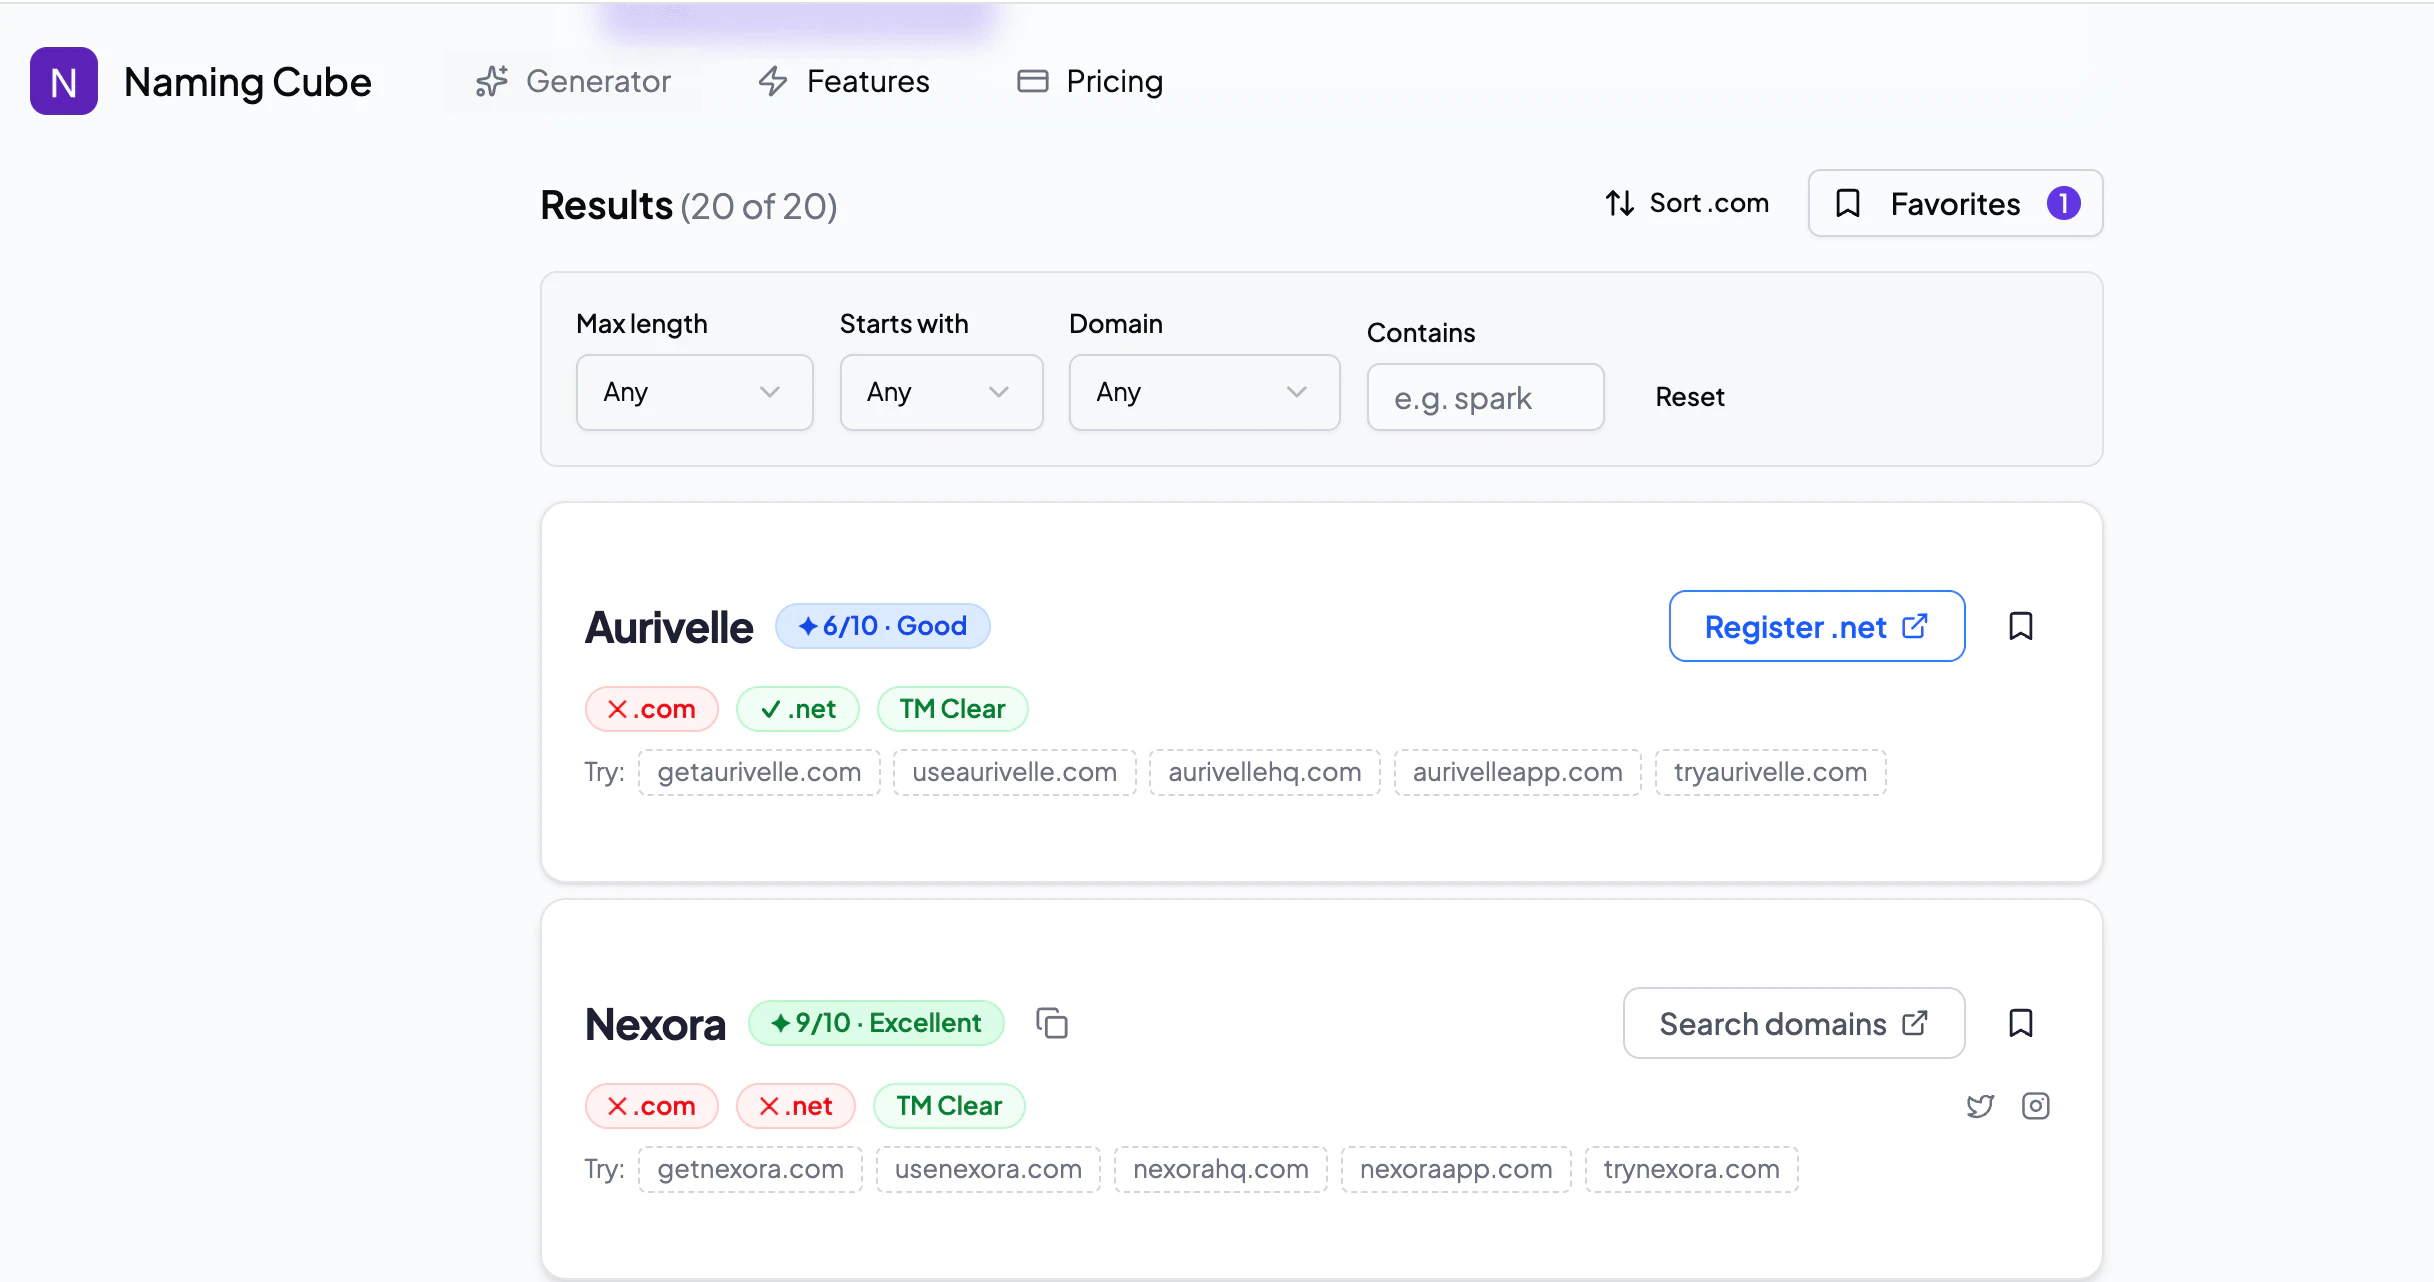Click the Register .net button
Screen dimensions: 2434x1282
[1816, 626]
